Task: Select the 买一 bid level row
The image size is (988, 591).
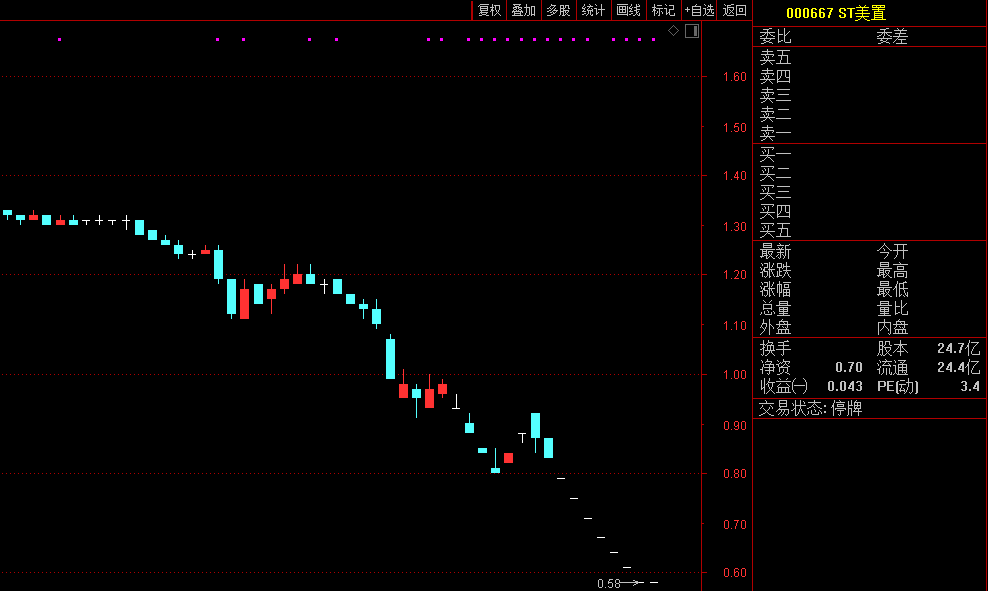Action: click(x=775, y=154)
